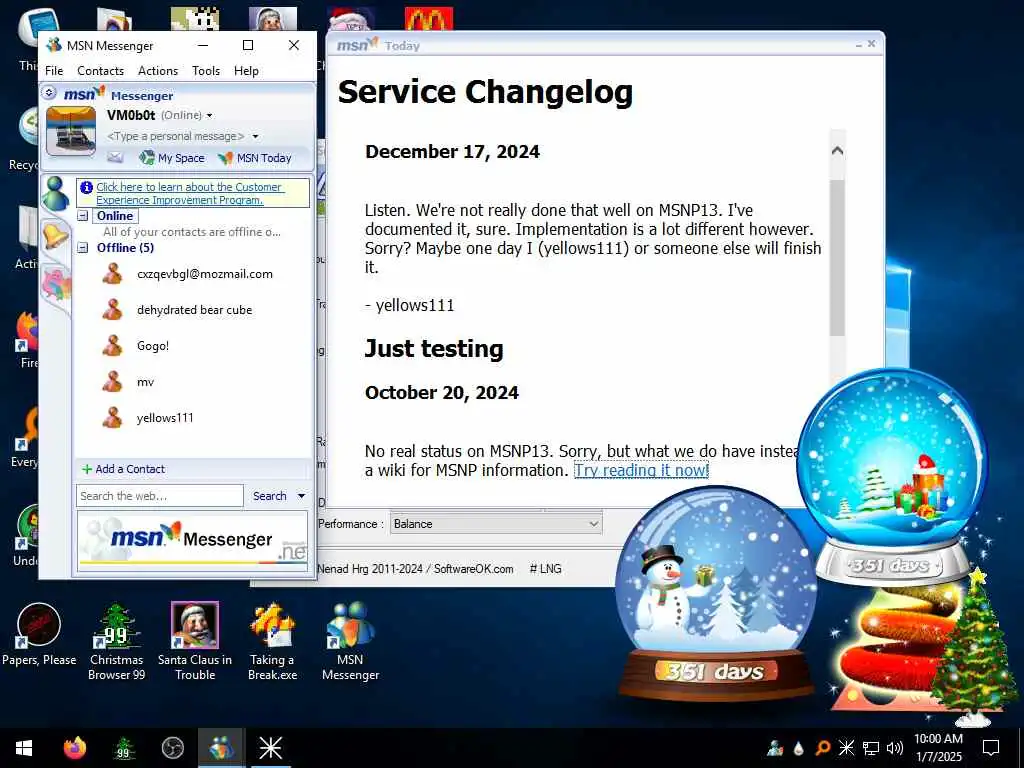Select the Christmas Browser 99 desktop icon
1024x768 pixels.
click(x=116, y=641)
